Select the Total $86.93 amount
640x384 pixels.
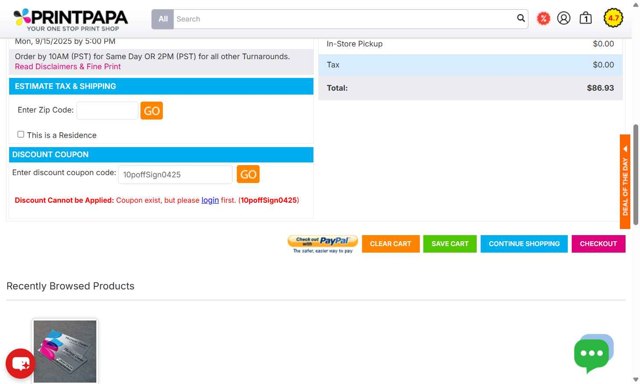point(600,88)
